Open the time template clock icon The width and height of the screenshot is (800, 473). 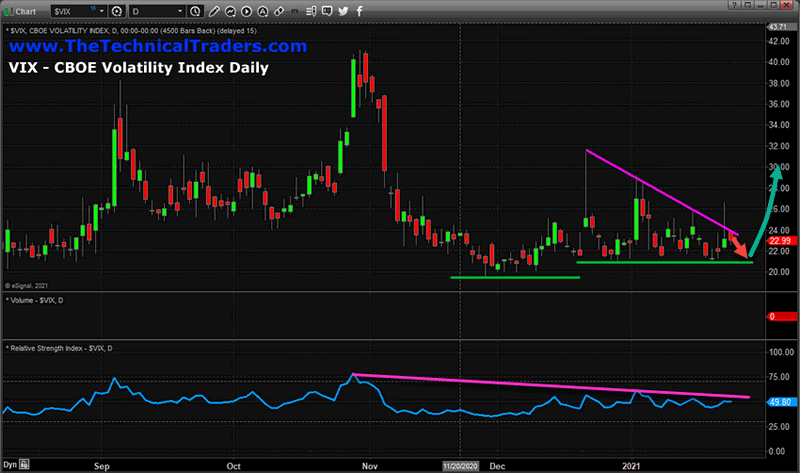pos(196,11)
